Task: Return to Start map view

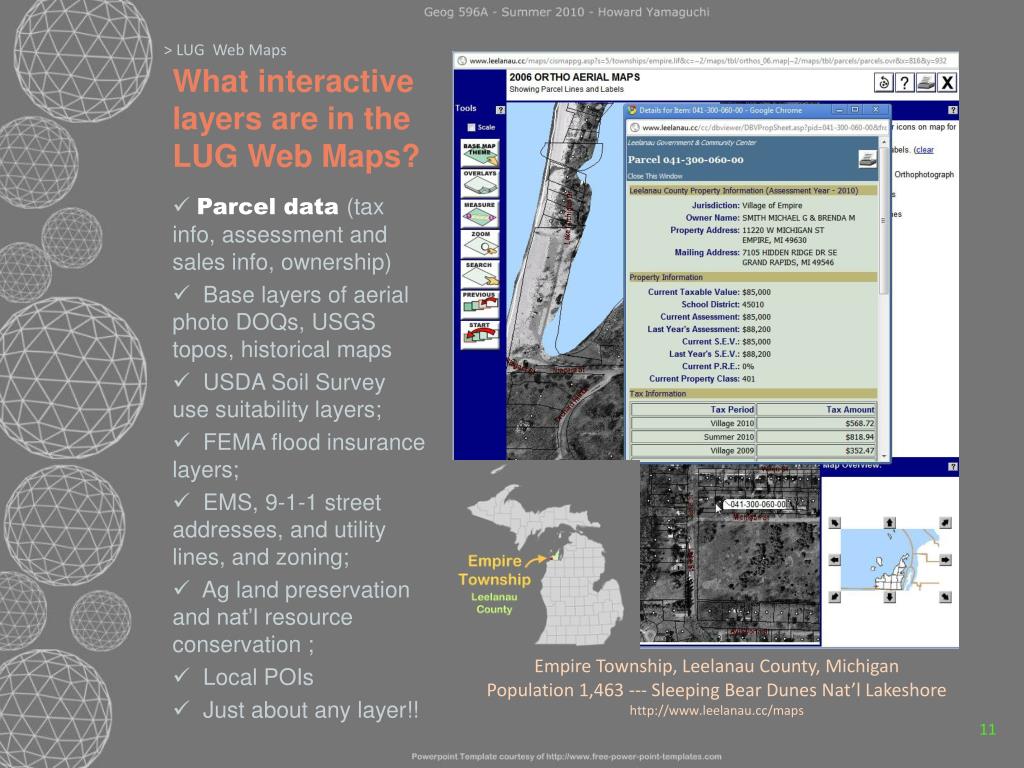Action: (480, 334)
